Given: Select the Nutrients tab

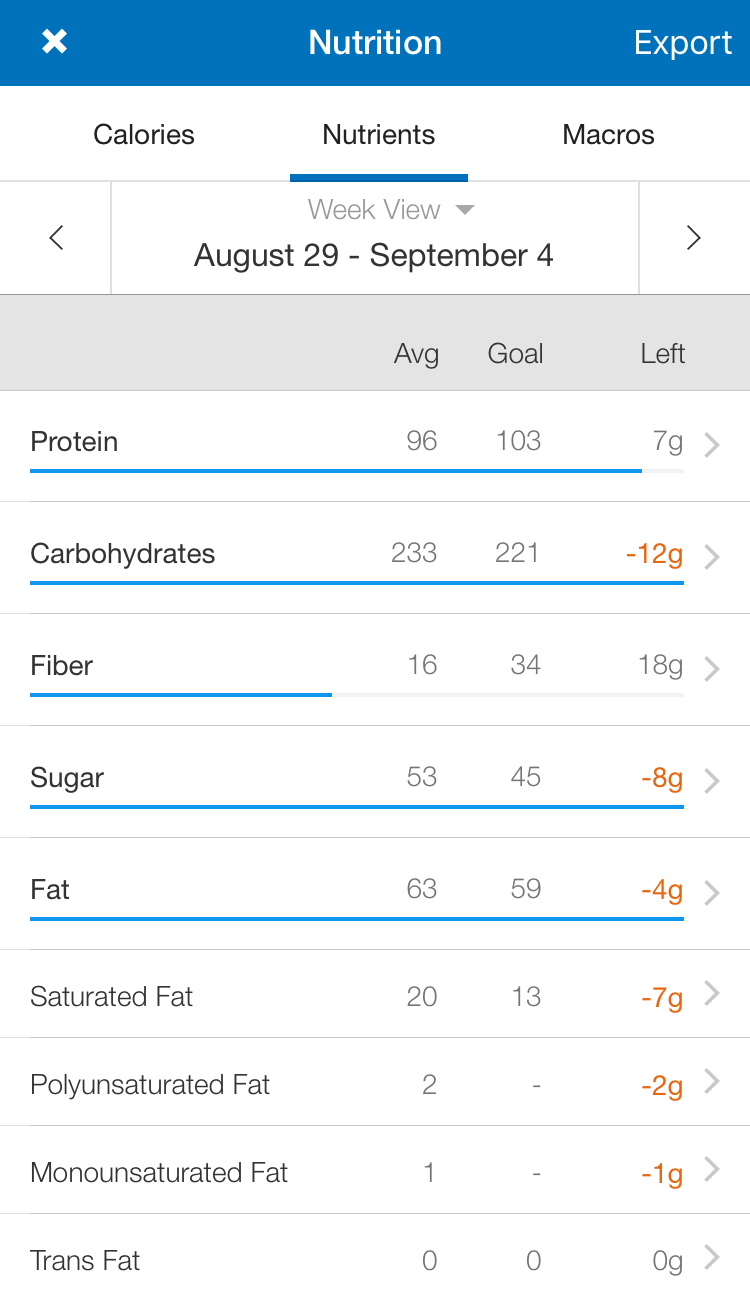Looking at the screenshot, I should 378,135.
